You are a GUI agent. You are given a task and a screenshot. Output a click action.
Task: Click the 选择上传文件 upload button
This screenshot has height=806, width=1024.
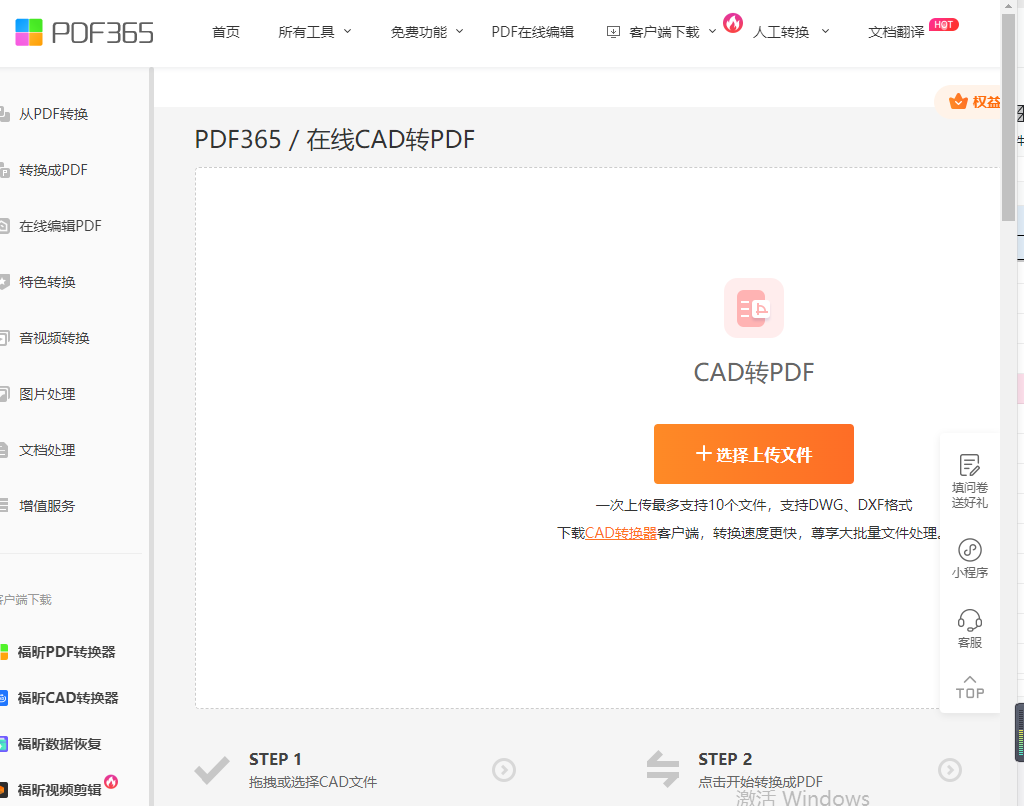coord(754,454)
